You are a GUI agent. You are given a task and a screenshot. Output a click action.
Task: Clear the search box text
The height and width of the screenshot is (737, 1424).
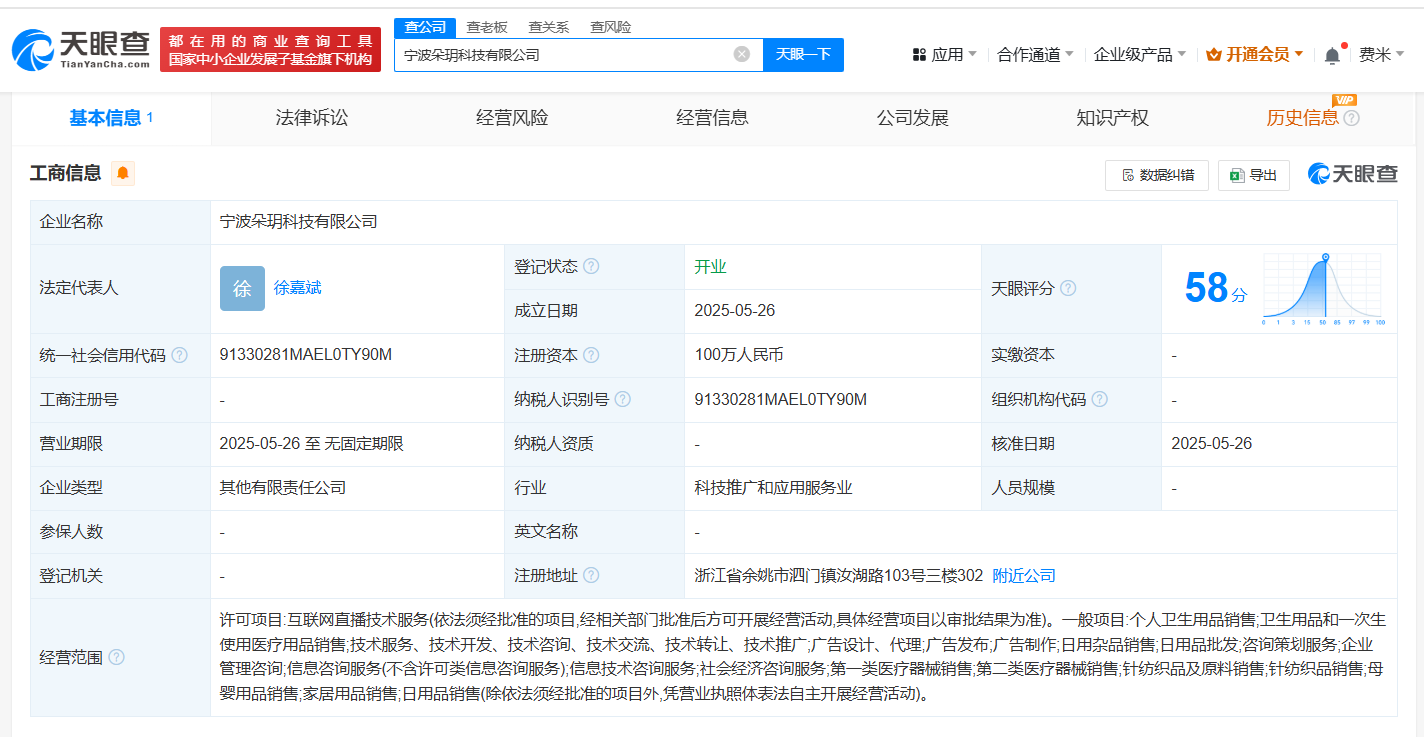click(x=742, y=54)
